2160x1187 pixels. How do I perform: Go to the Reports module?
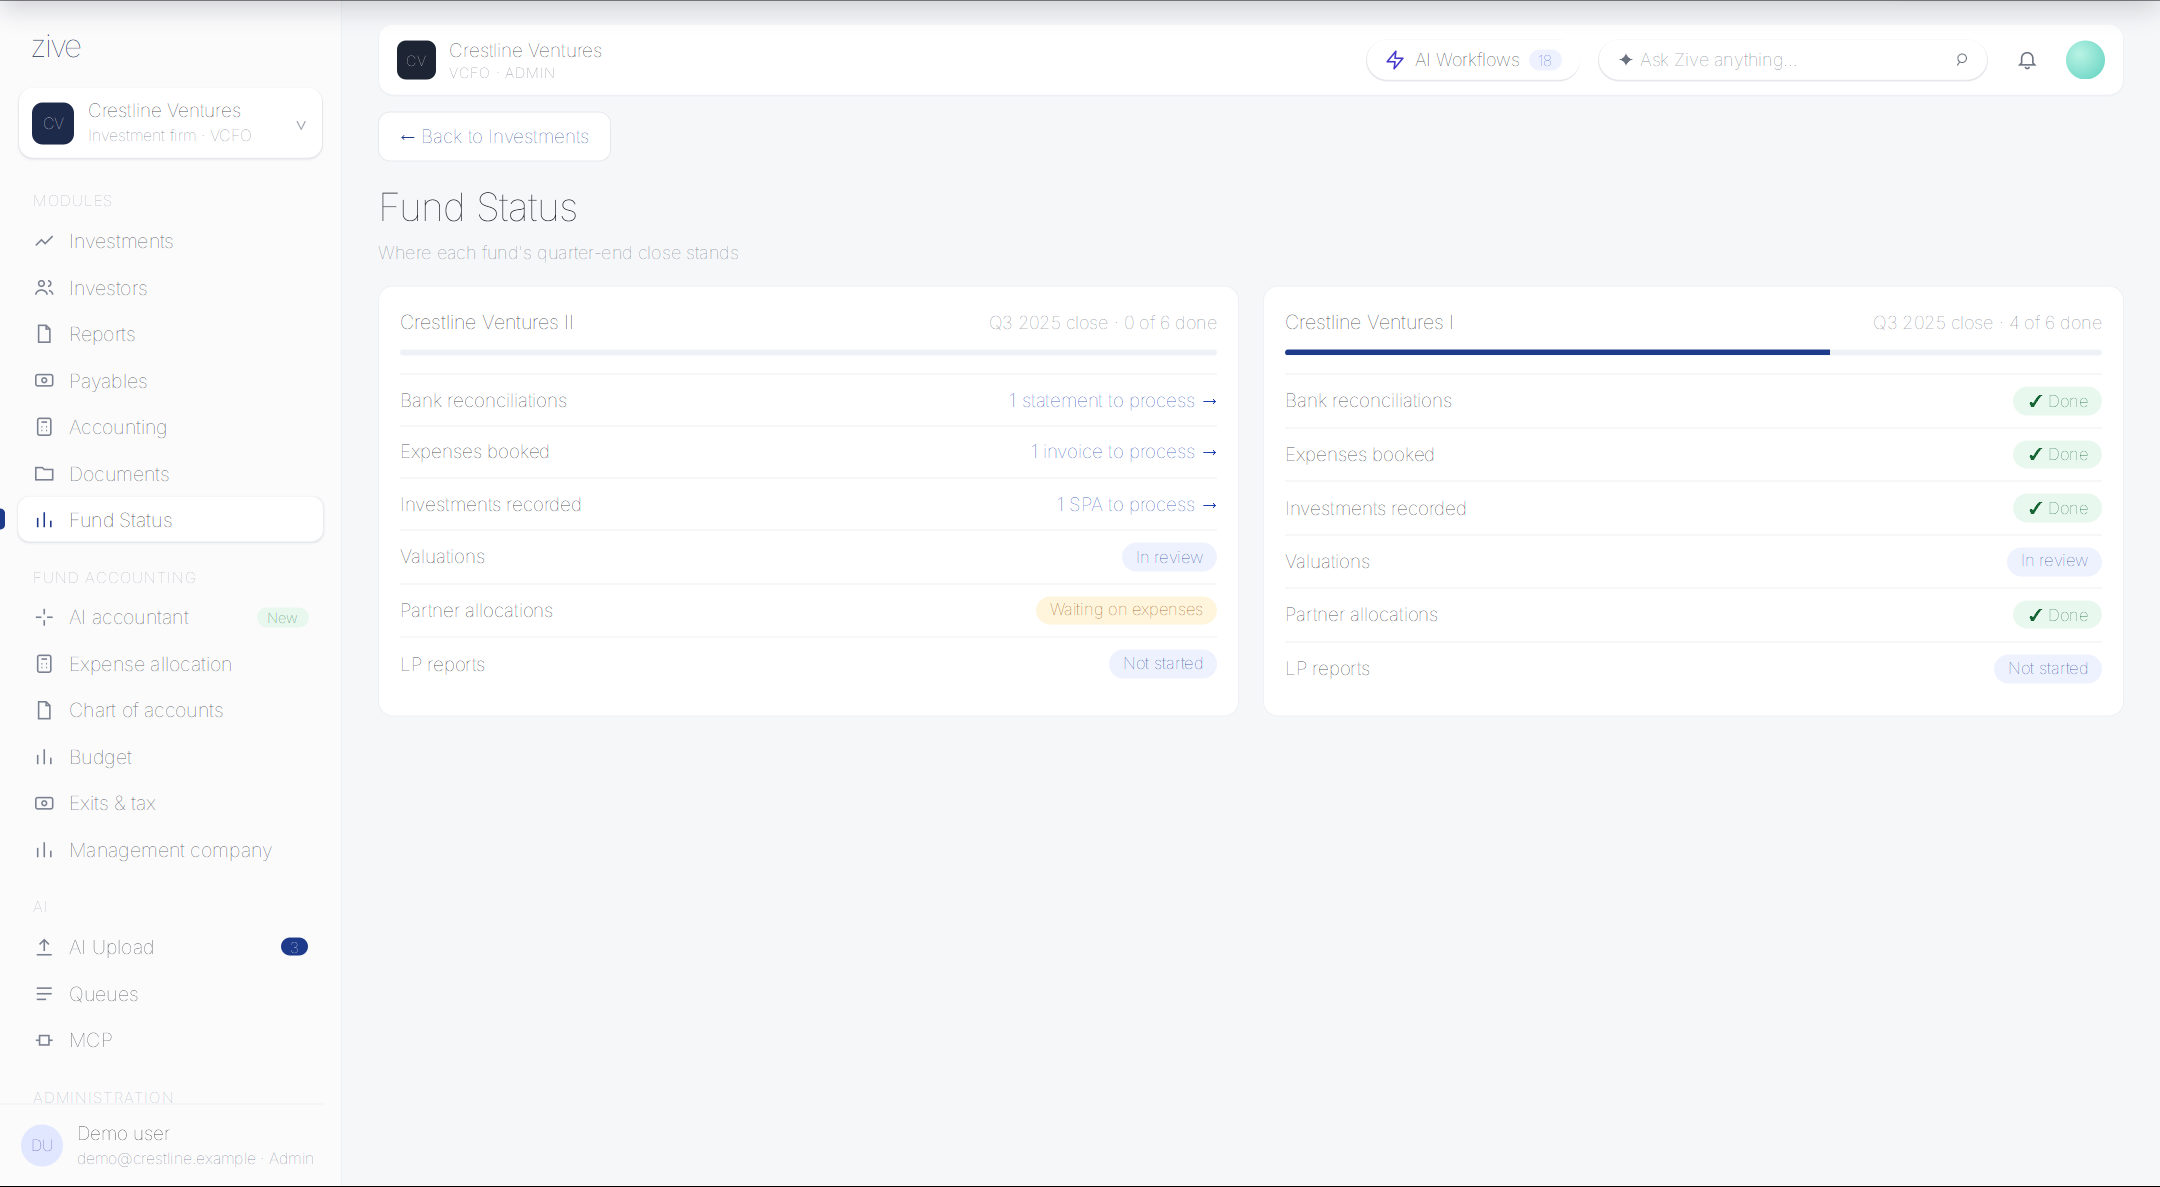coord(170,334)
